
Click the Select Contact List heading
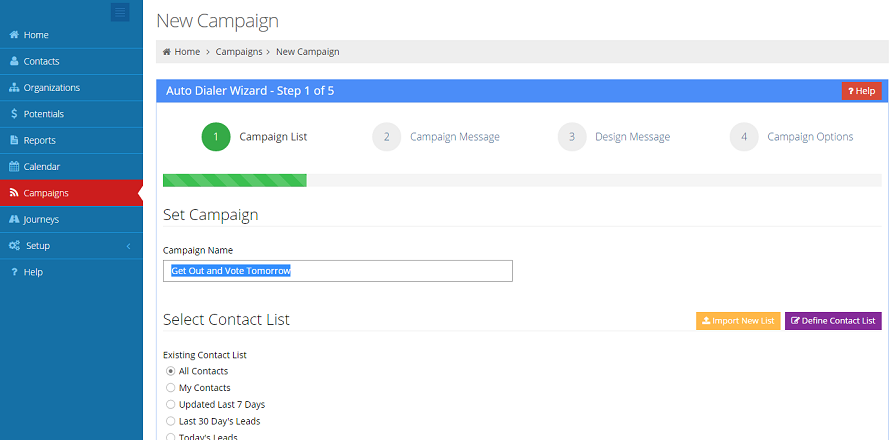point(226,319)
